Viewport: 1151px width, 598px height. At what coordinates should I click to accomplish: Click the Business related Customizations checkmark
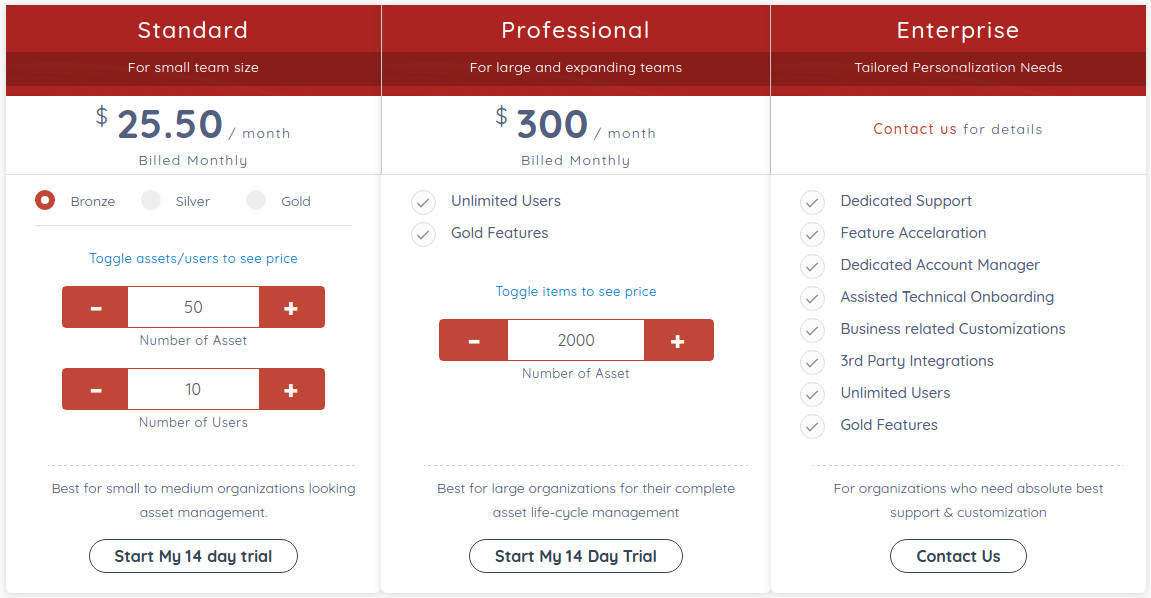pyautogui.click(x=812, y=330)
